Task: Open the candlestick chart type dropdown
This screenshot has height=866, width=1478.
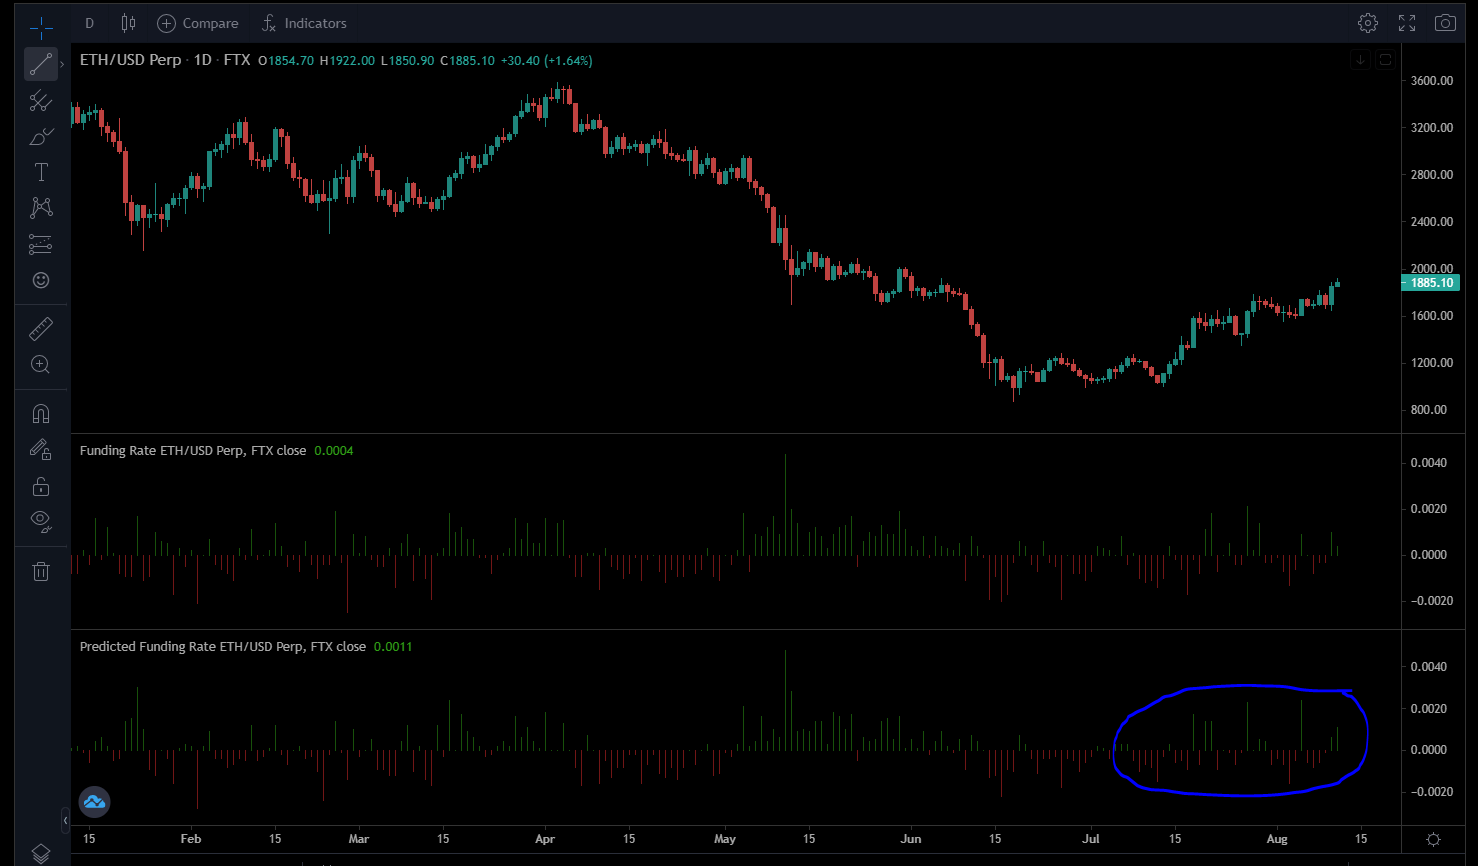Action: coord(128,23)
